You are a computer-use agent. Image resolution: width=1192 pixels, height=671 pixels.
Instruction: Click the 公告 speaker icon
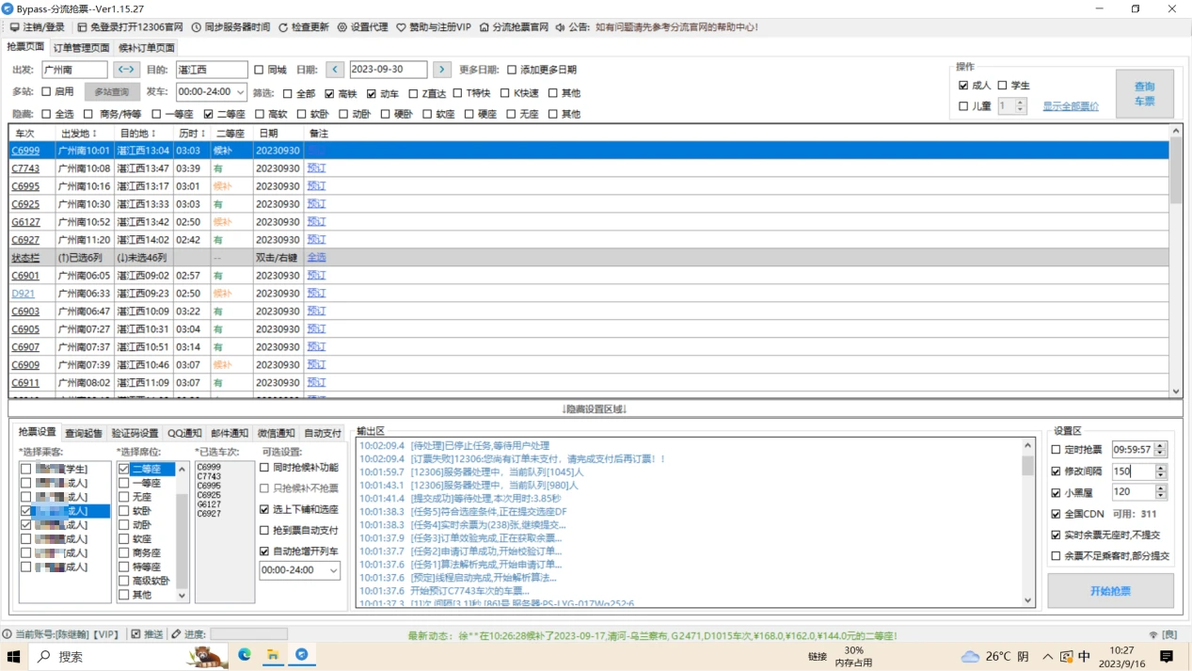[x=560, y=27]
